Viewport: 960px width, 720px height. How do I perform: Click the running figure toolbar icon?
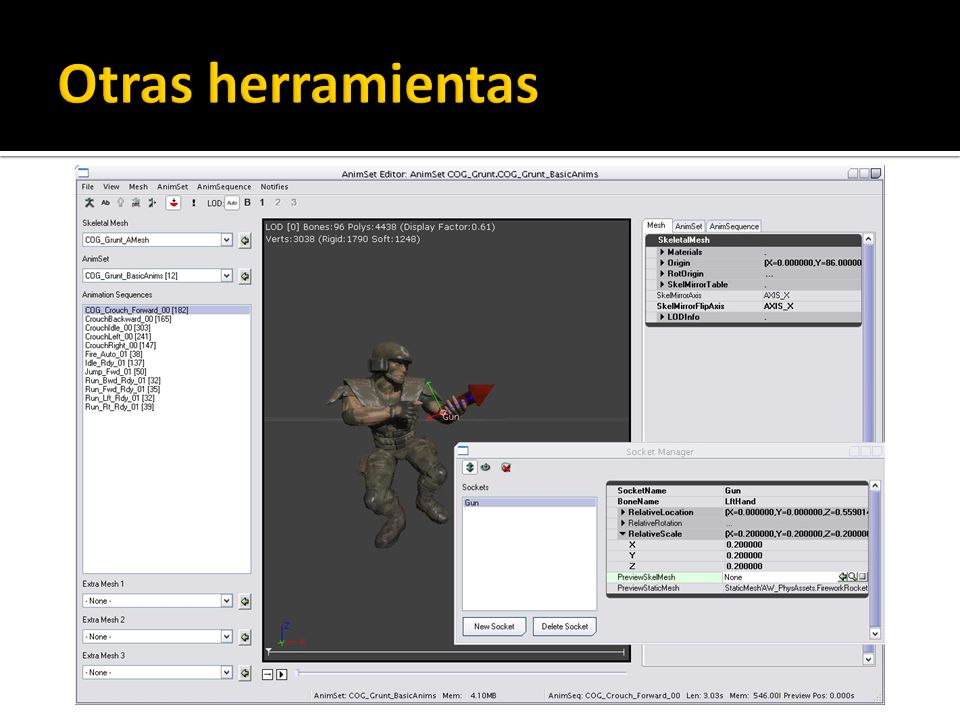click(x=152, y=203)
